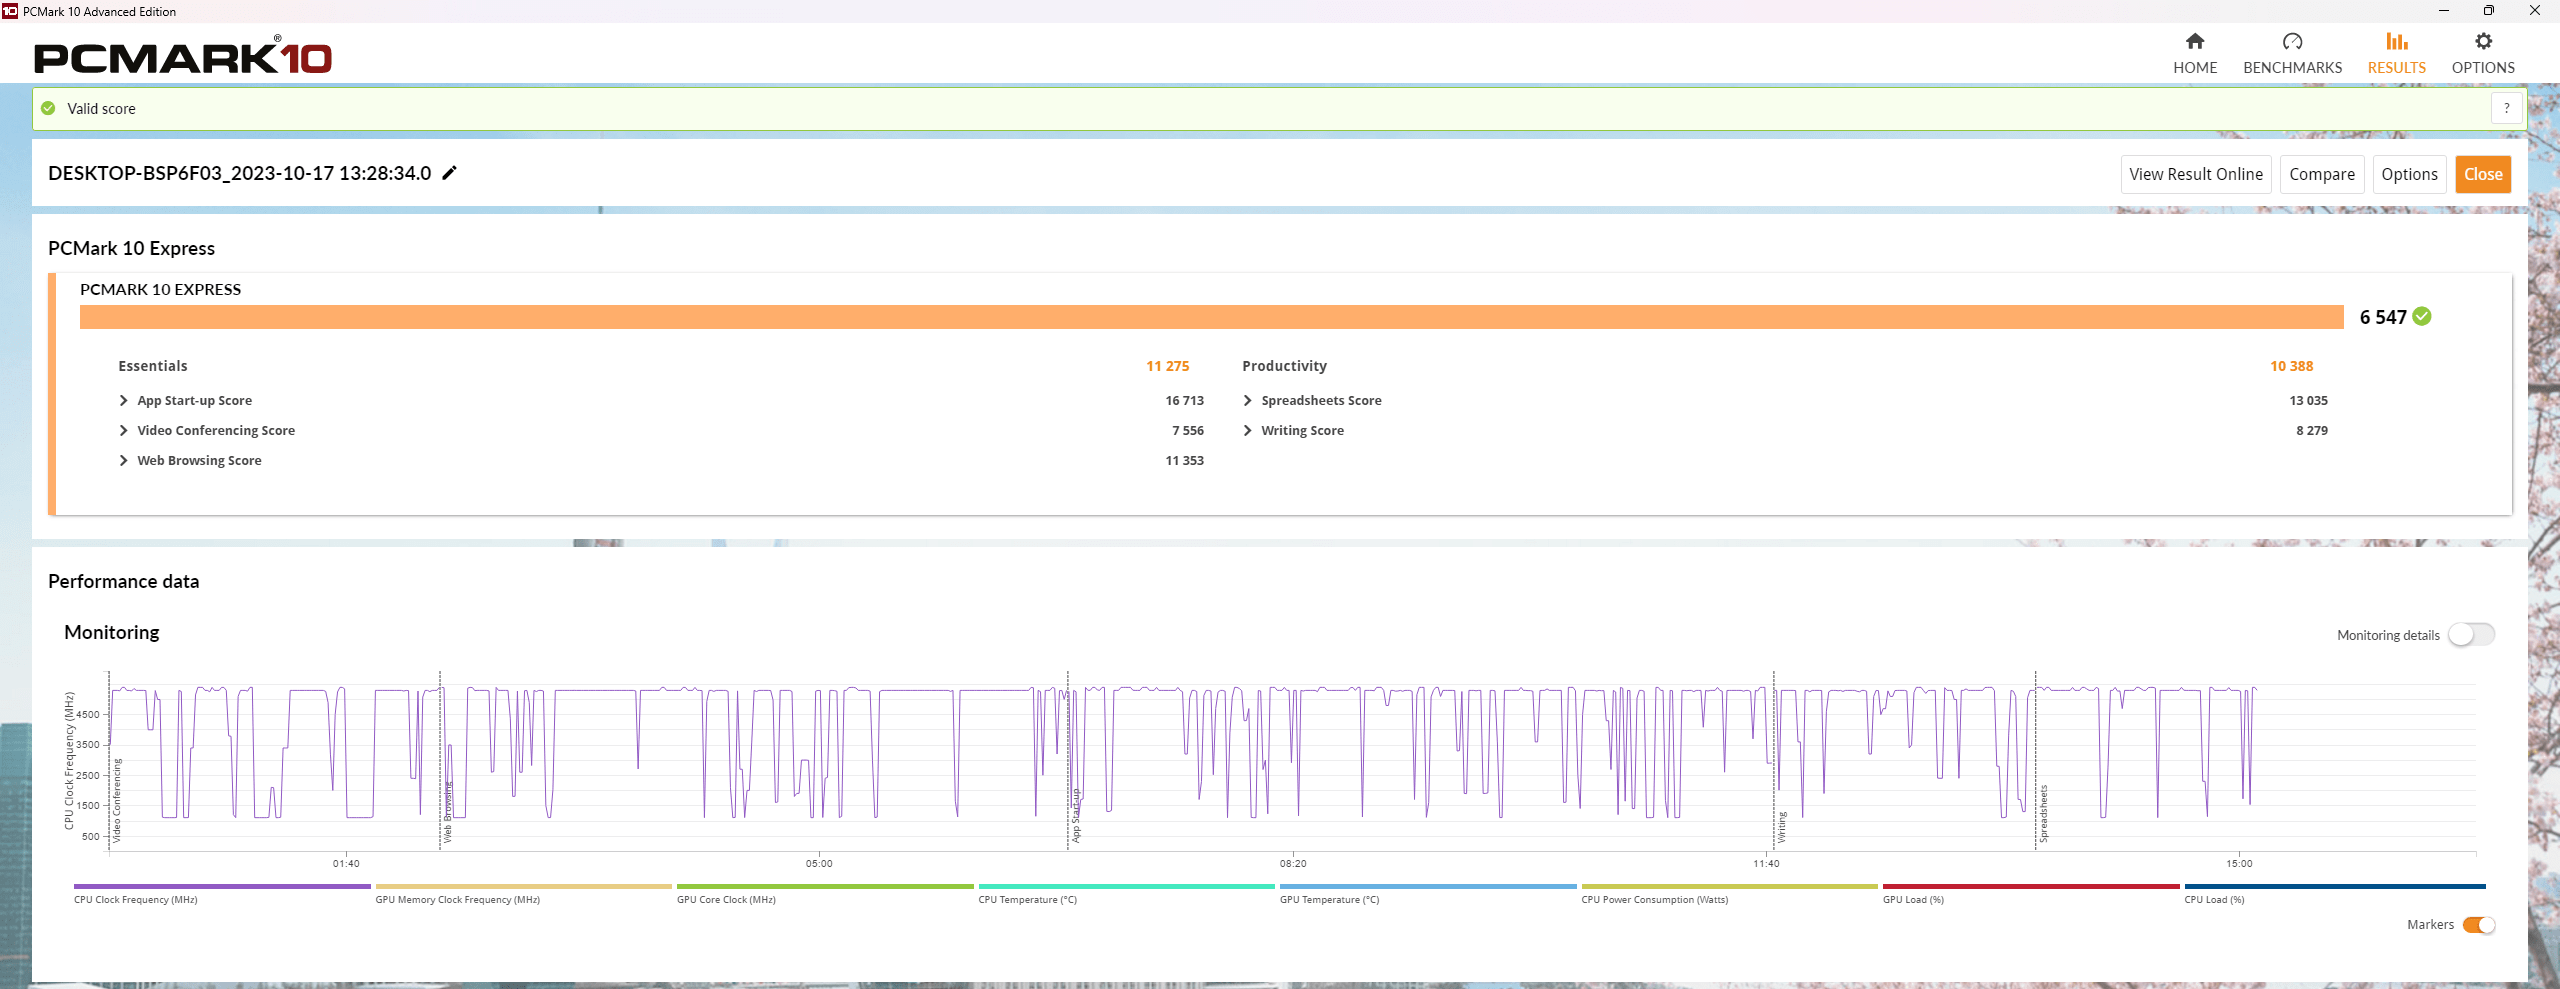Open the Options gear icon
2560x989 pixels.
(x=2482, y=42)
